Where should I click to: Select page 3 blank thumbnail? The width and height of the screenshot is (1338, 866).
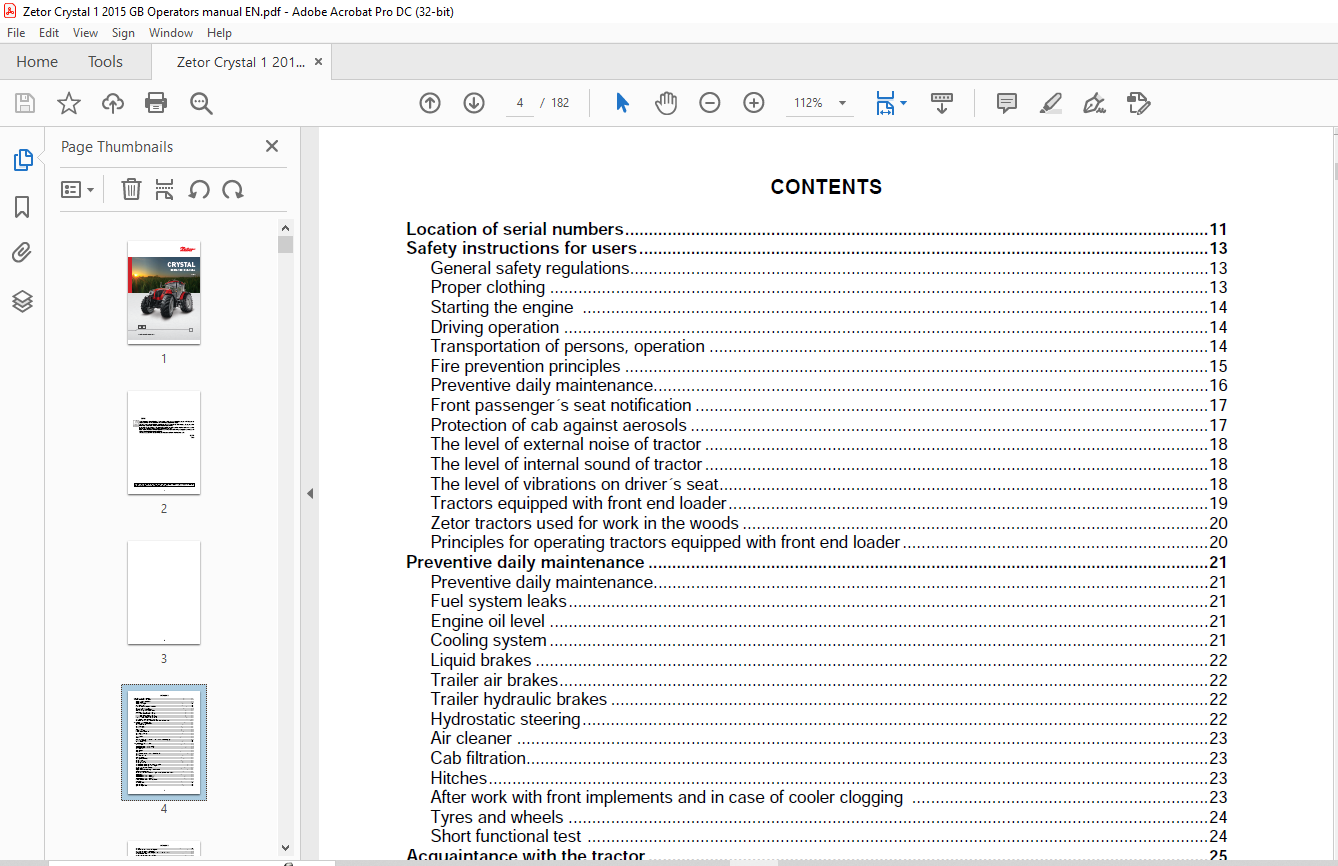(164, 592)
